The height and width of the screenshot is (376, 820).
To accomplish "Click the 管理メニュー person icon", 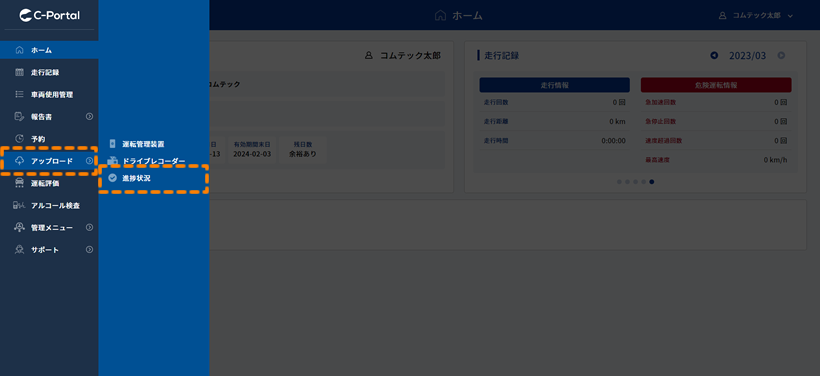I will (19, 227).
